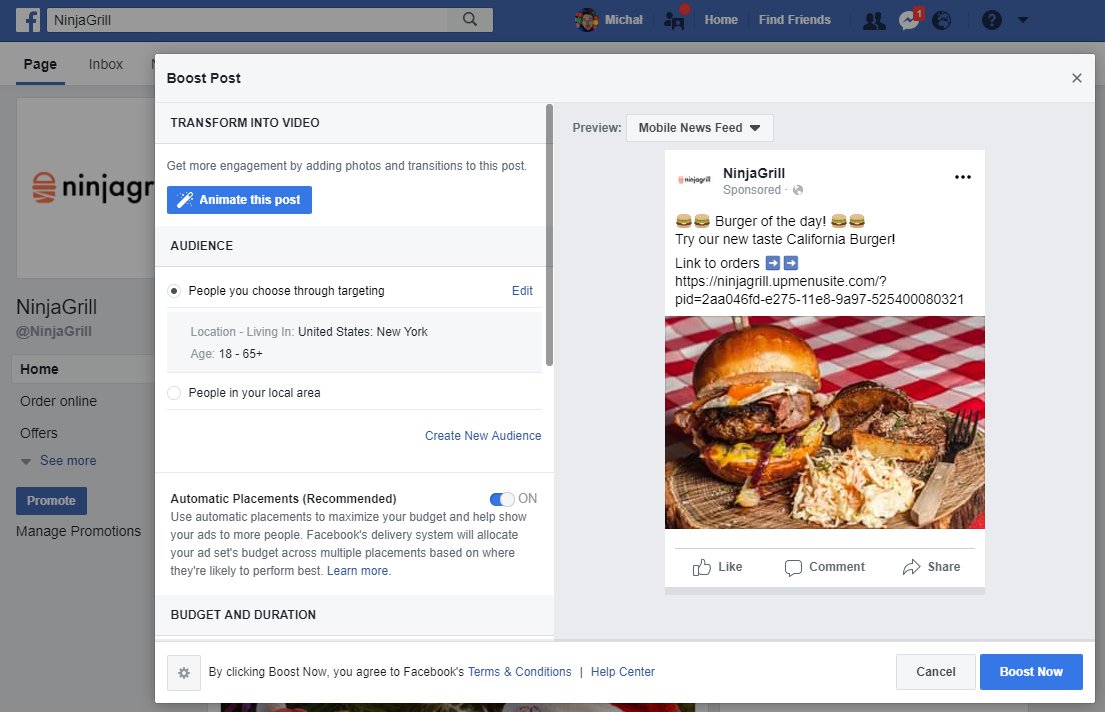
Task: Open Find Friends in top bar
Action: pos(794,20)
